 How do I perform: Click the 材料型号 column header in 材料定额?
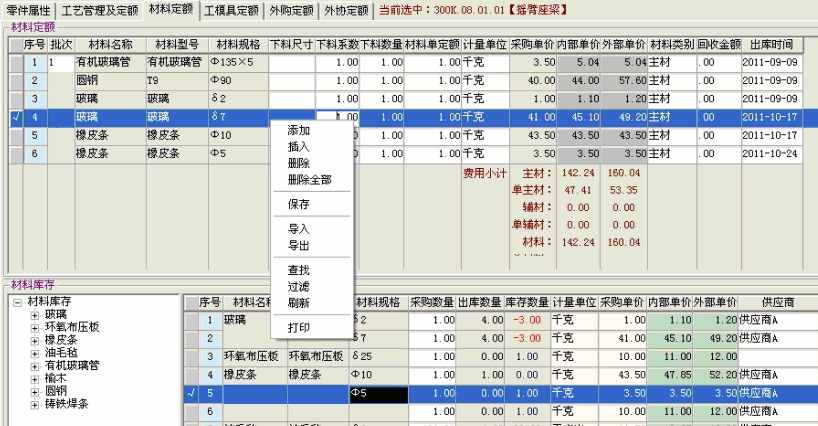(x=177, y=45)
